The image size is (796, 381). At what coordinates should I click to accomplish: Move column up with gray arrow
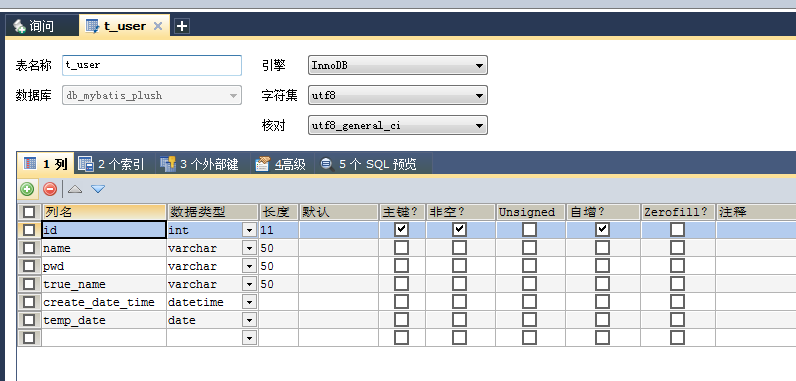[75, 189]
